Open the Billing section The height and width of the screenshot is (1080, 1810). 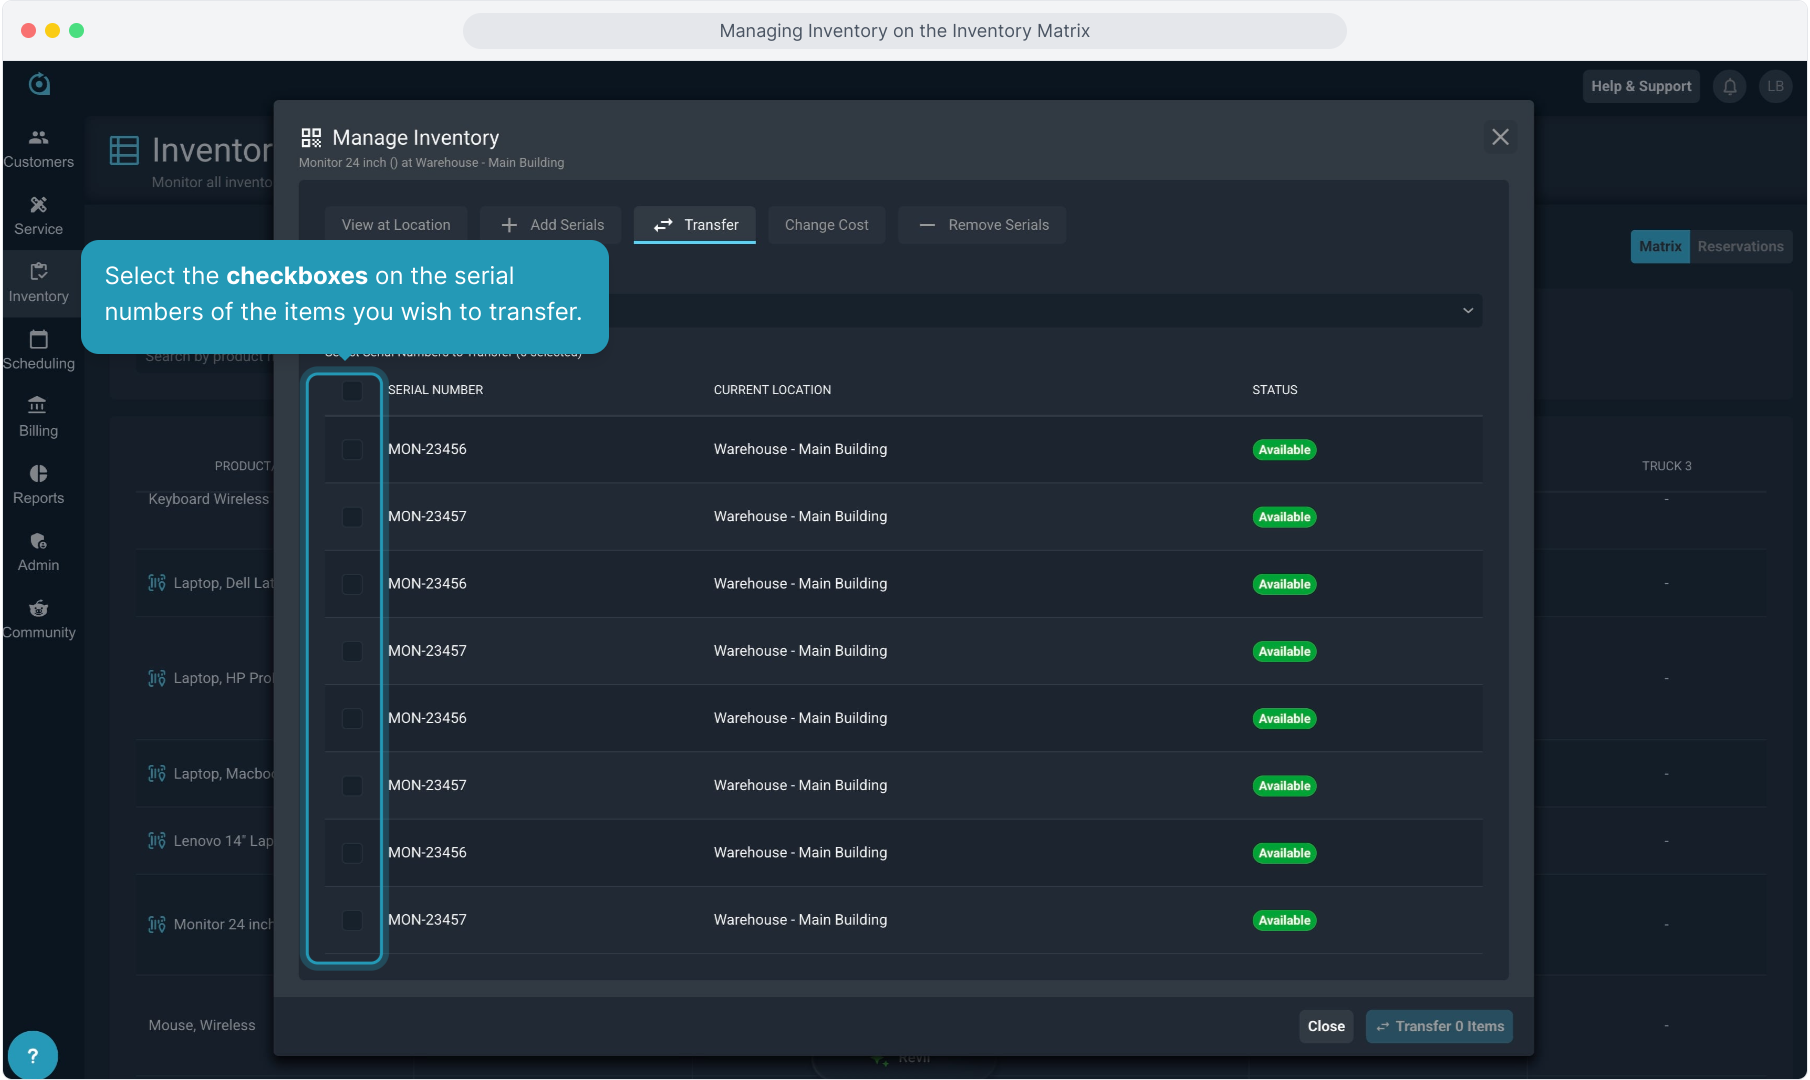pyautogui.click(x=38, y=417)
